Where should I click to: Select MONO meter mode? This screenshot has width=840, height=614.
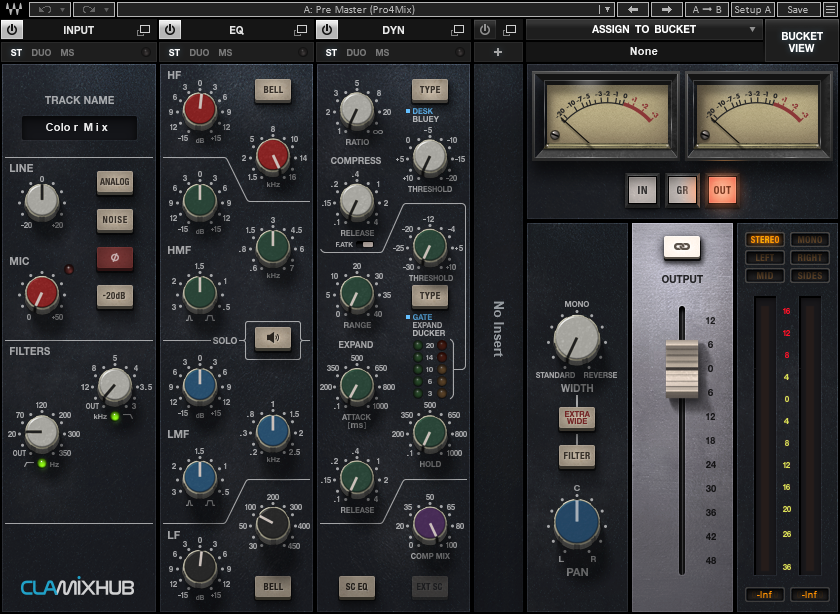point(809,239)
